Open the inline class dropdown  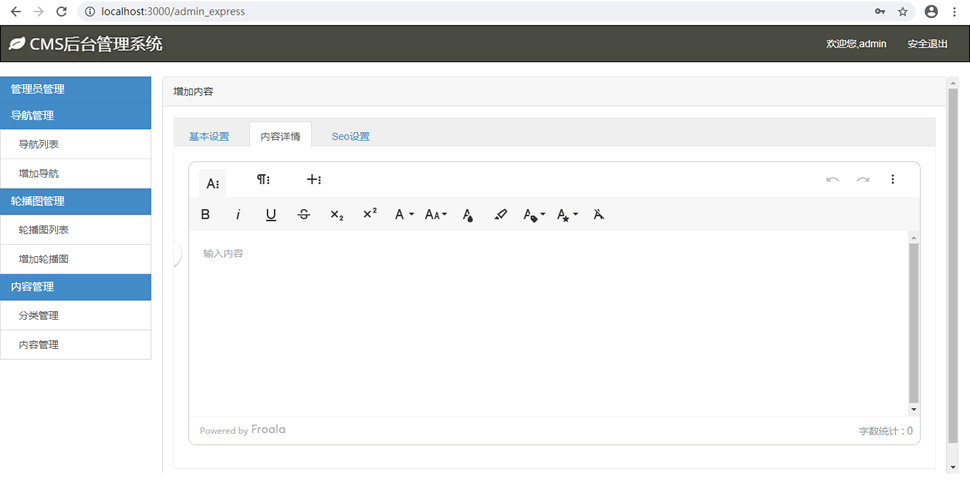(534, 215)
